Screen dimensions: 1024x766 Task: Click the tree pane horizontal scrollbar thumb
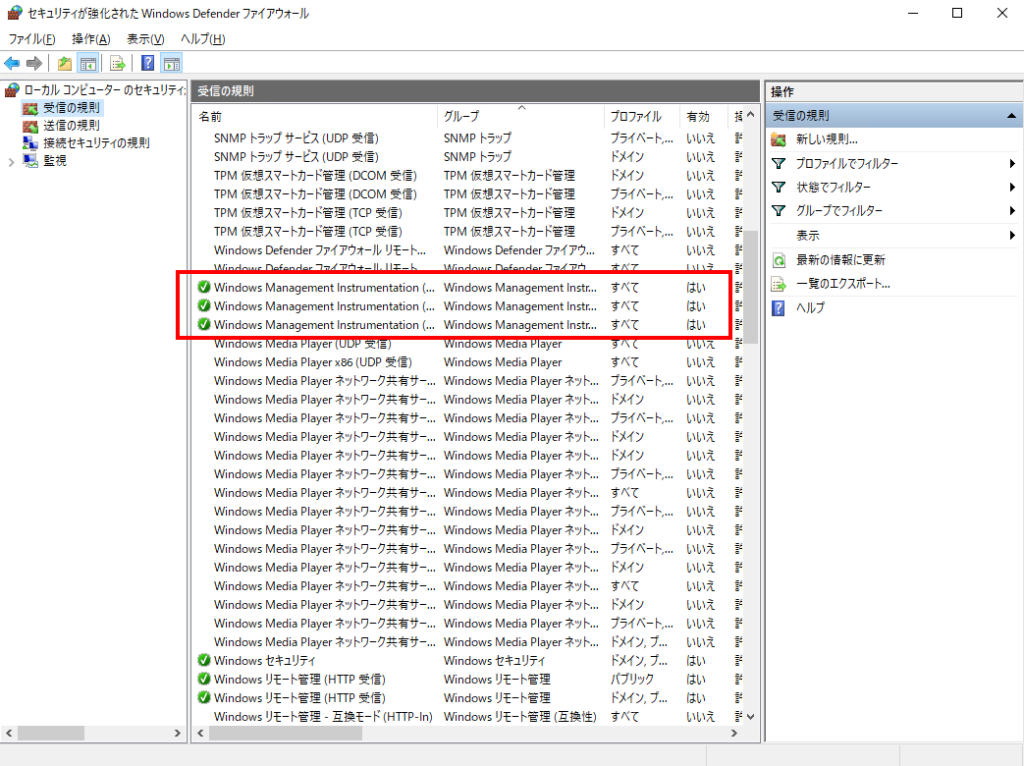[51, 733]
